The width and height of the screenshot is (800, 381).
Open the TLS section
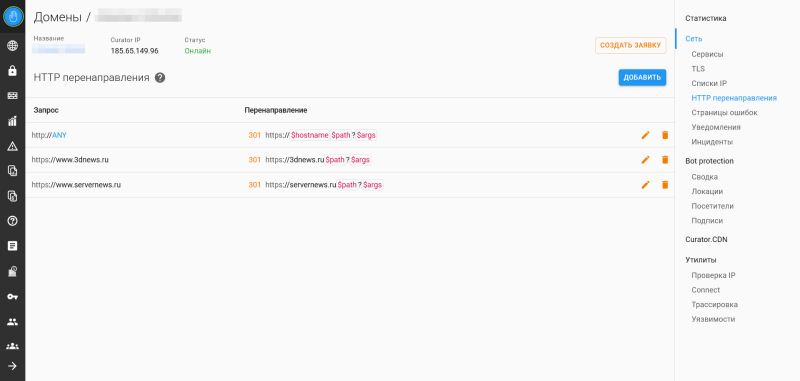(x=698, y=68)
